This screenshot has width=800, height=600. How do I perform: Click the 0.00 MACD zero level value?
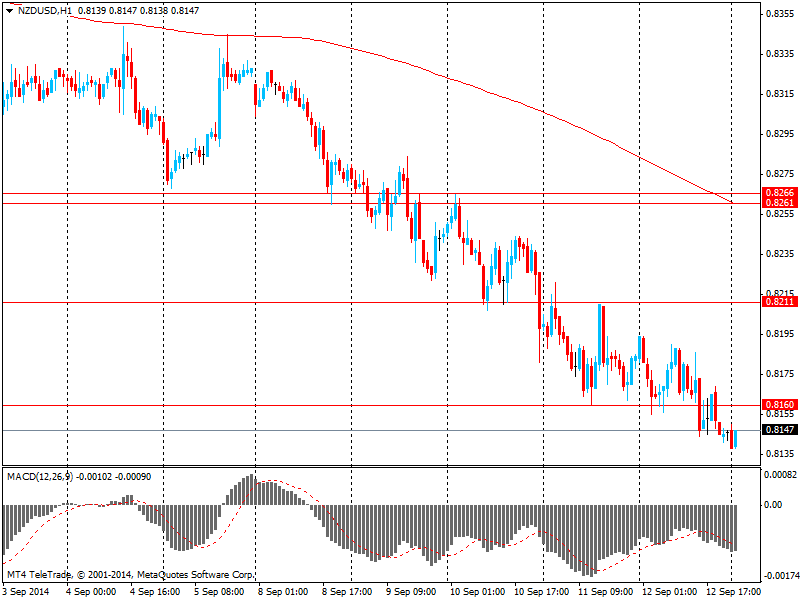(773, 505)
